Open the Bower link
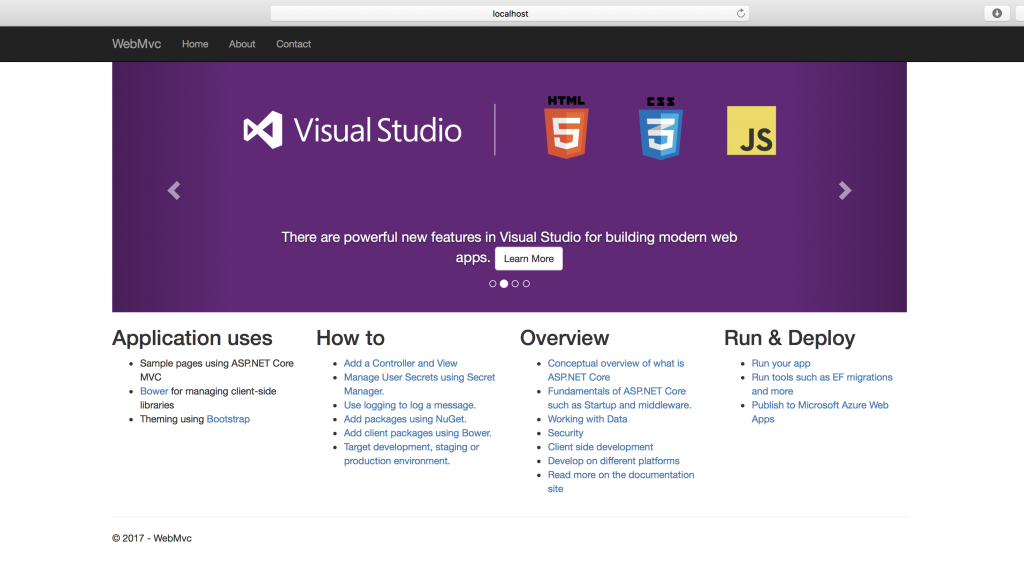Viewport: 1024px width, 566px height. tap(154, 391)
